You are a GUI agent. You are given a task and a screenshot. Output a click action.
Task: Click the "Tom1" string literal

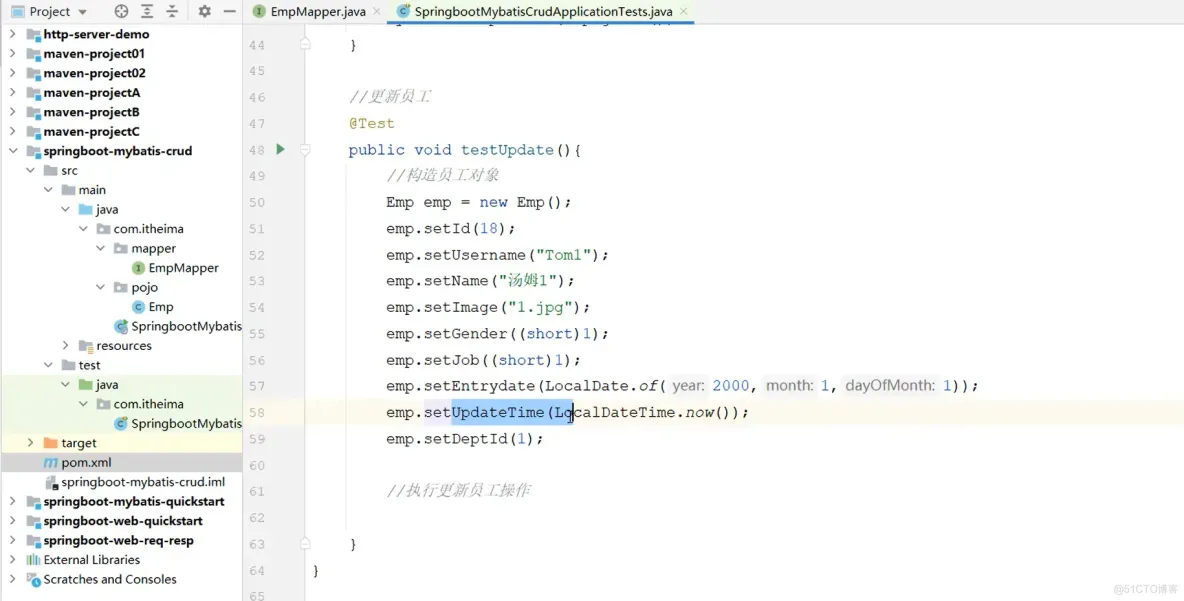563,254
